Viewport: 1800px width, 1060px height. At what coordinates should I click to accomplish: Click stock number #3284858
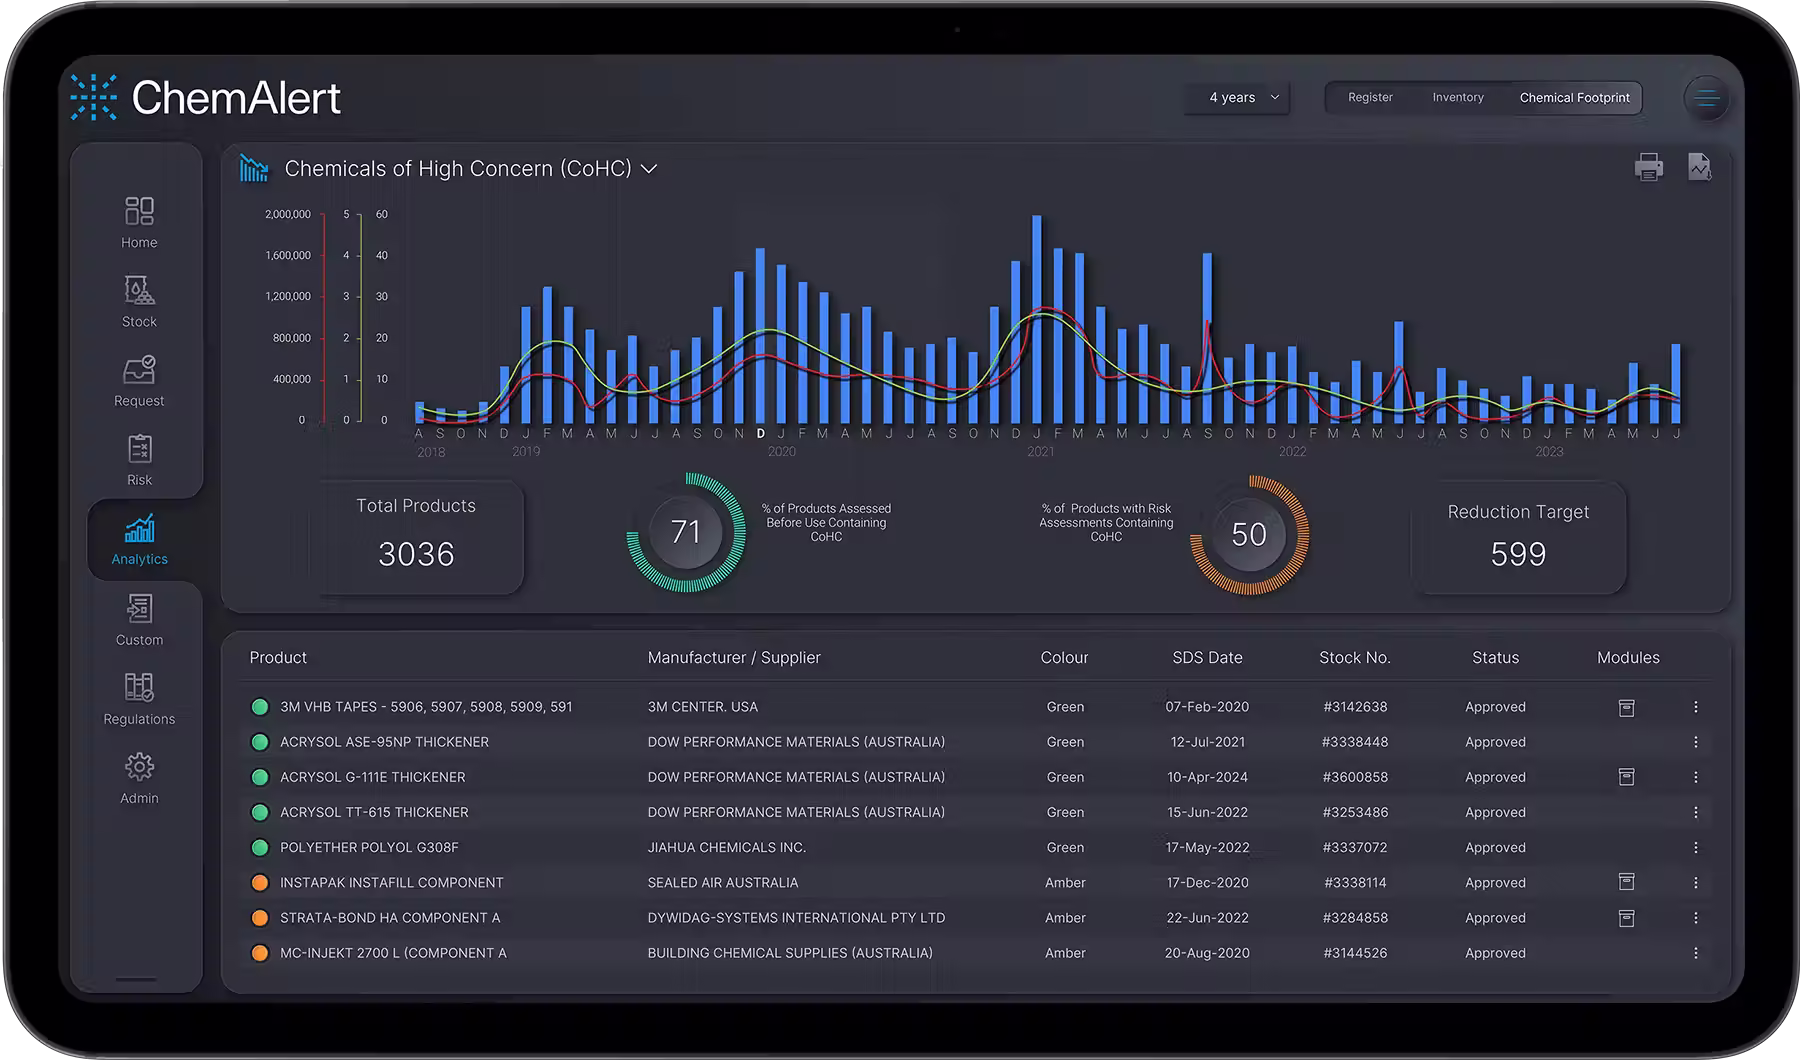point(1355,918)
